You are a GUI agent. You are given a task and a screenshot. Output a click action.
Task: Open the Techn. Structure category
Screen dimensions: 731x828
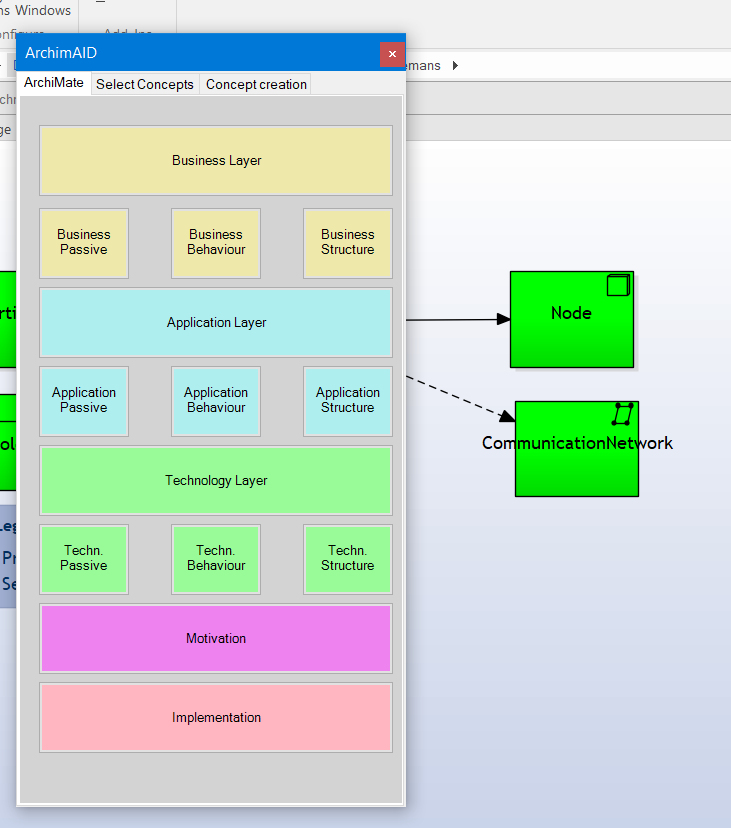(348, 559)
